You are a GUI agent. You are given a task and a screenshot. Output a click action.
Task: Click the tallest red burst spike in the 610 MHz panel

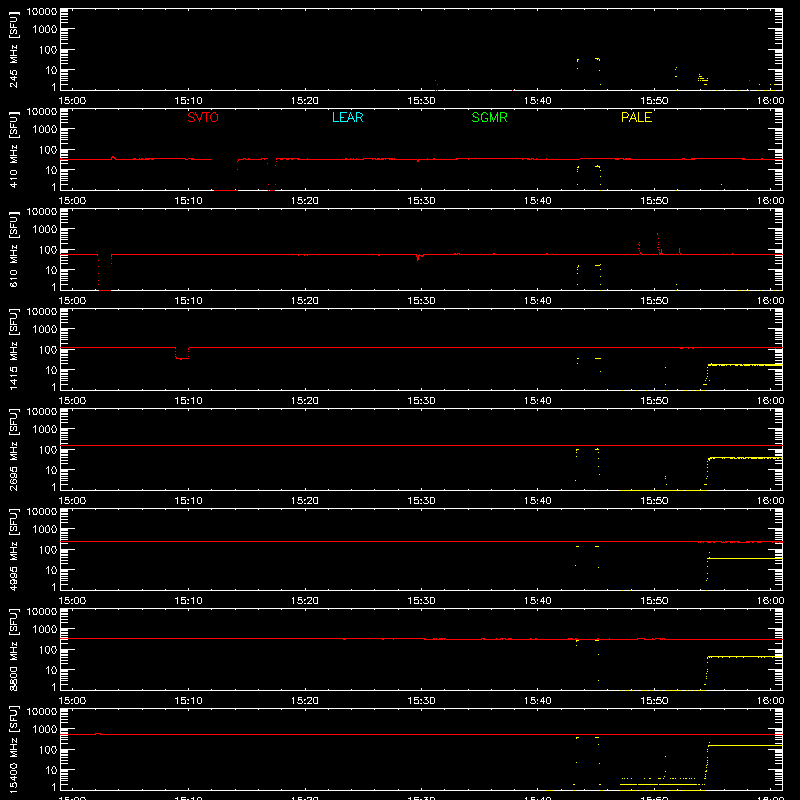658,243
